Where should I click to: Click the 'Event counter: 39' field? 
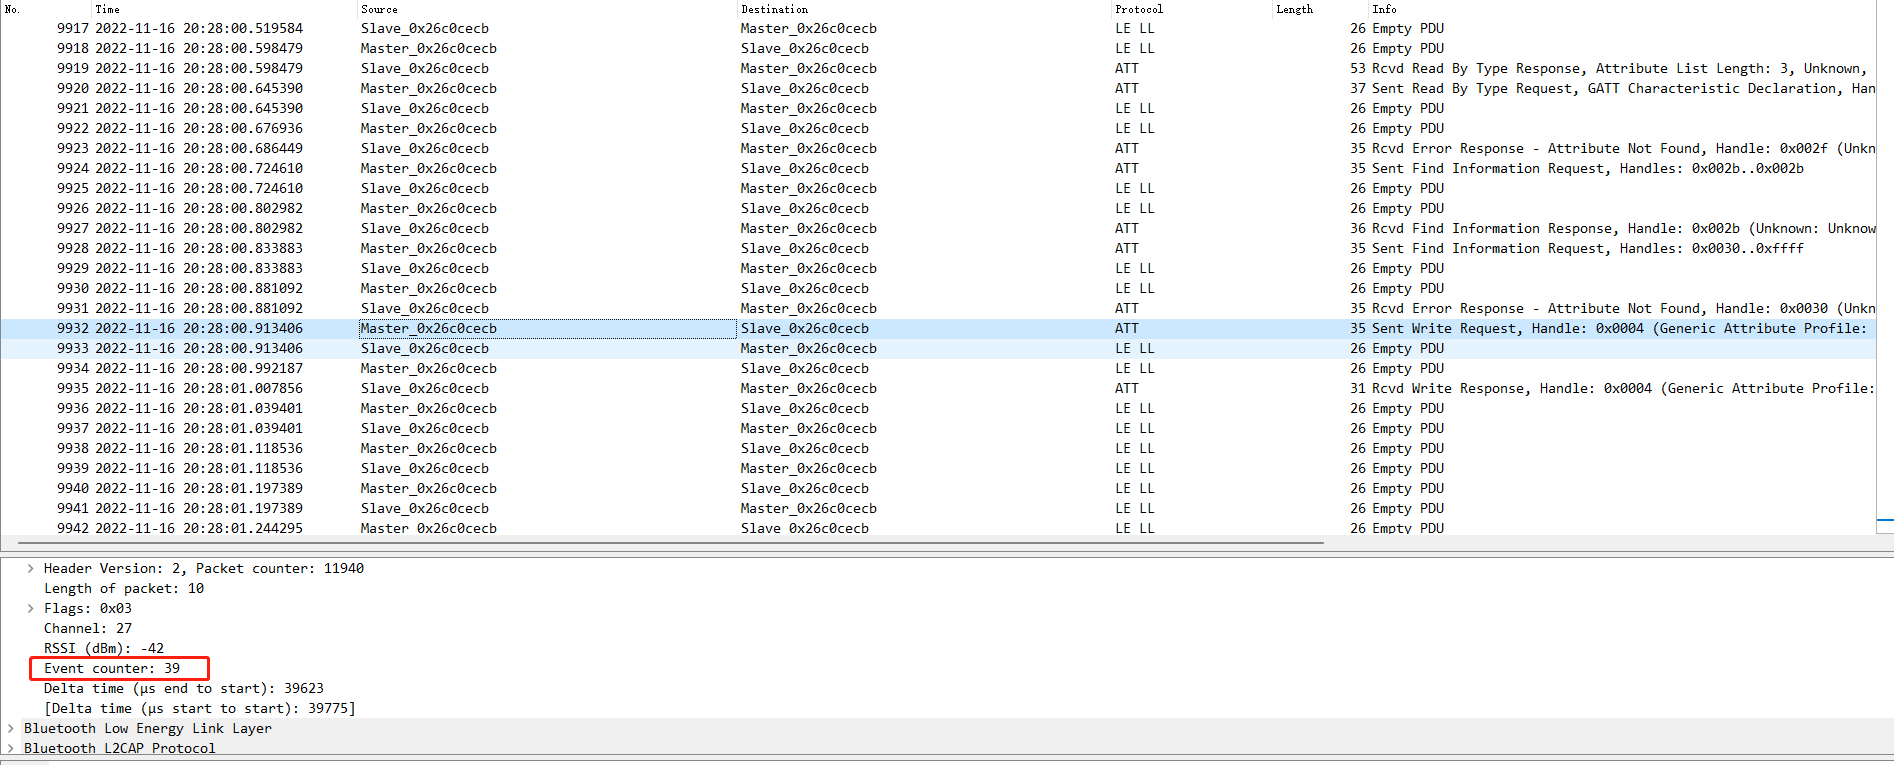(x=112, y=668)
